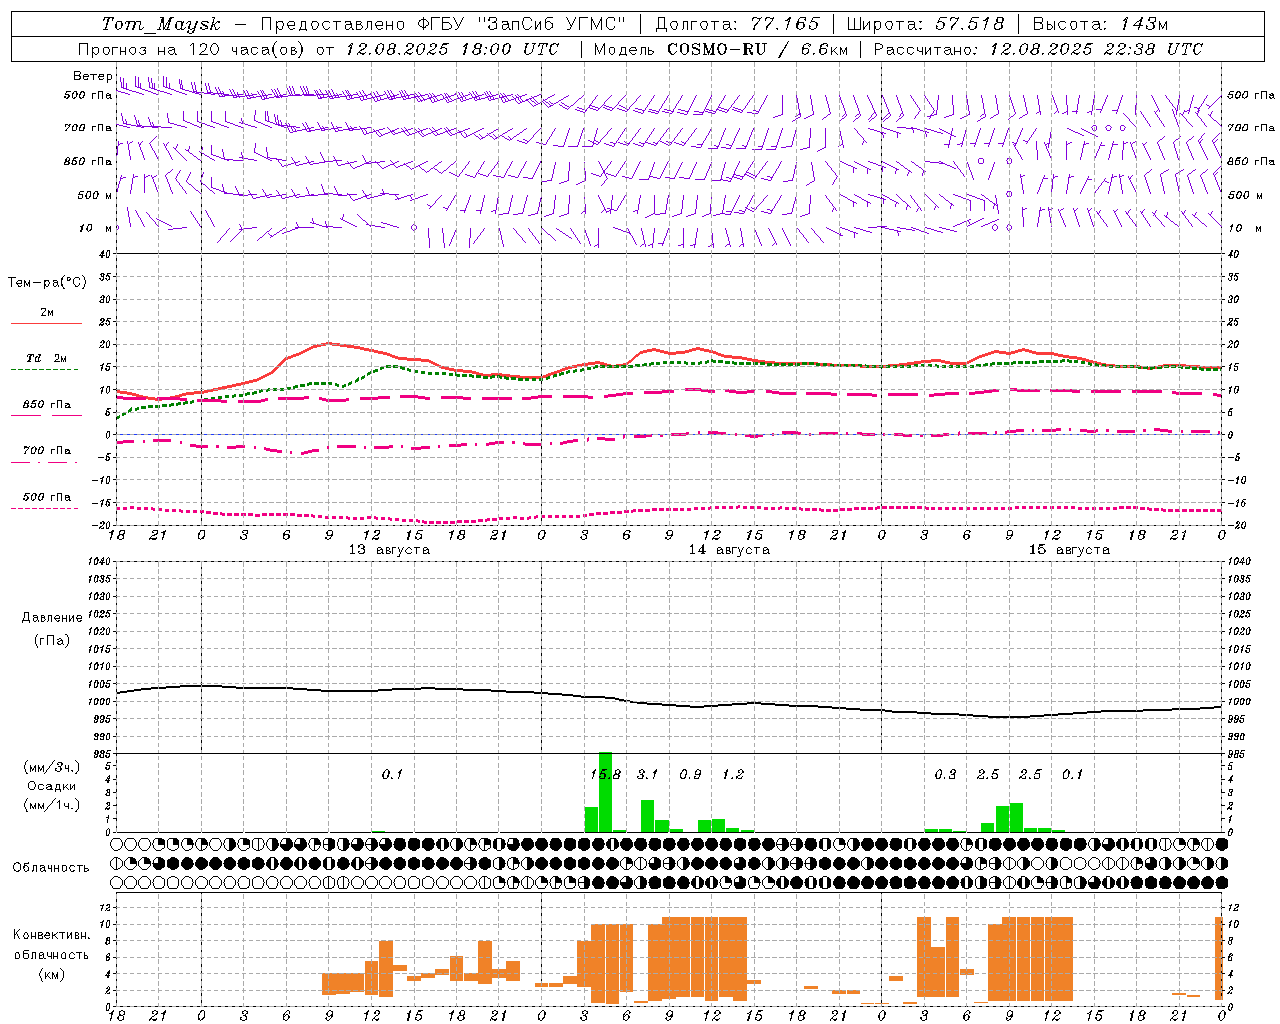This screenshot has height=1024, width=1280.
Task: Click the "Ветер" wind panel label
Action: point(92,76)
